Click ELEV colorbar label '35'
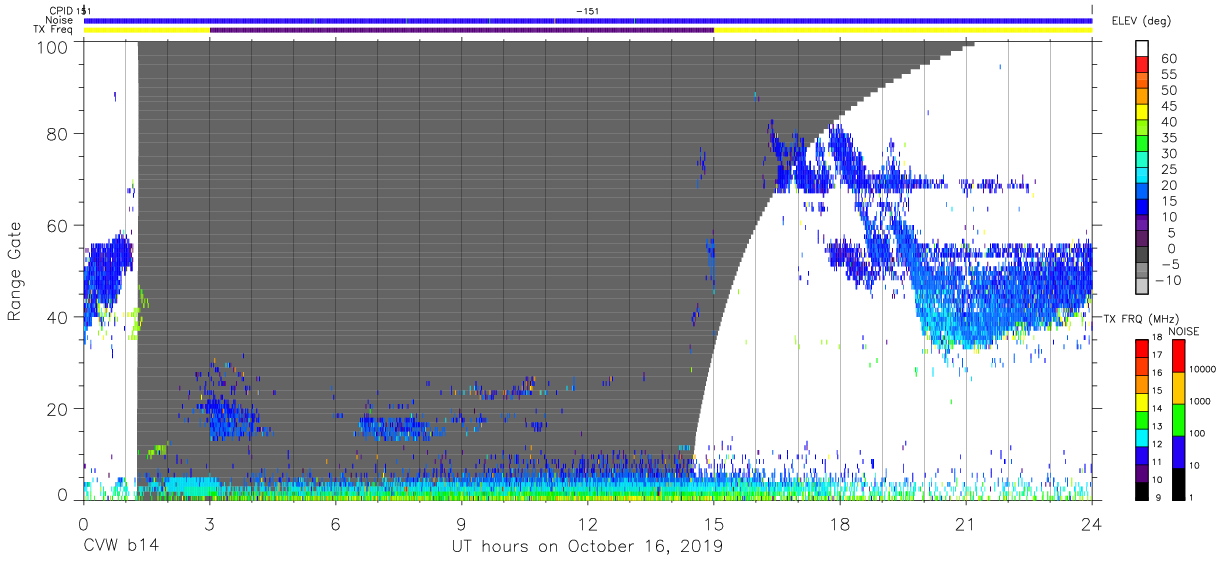1228x567 pixels. (x=1169, y=138)
